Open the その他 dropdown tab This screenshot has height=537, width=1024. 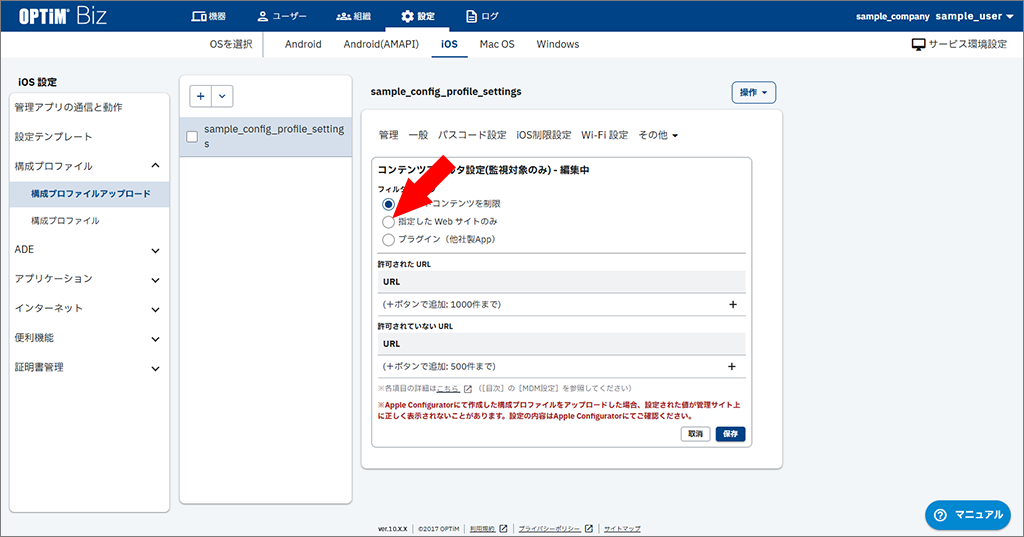pos(658,135)
